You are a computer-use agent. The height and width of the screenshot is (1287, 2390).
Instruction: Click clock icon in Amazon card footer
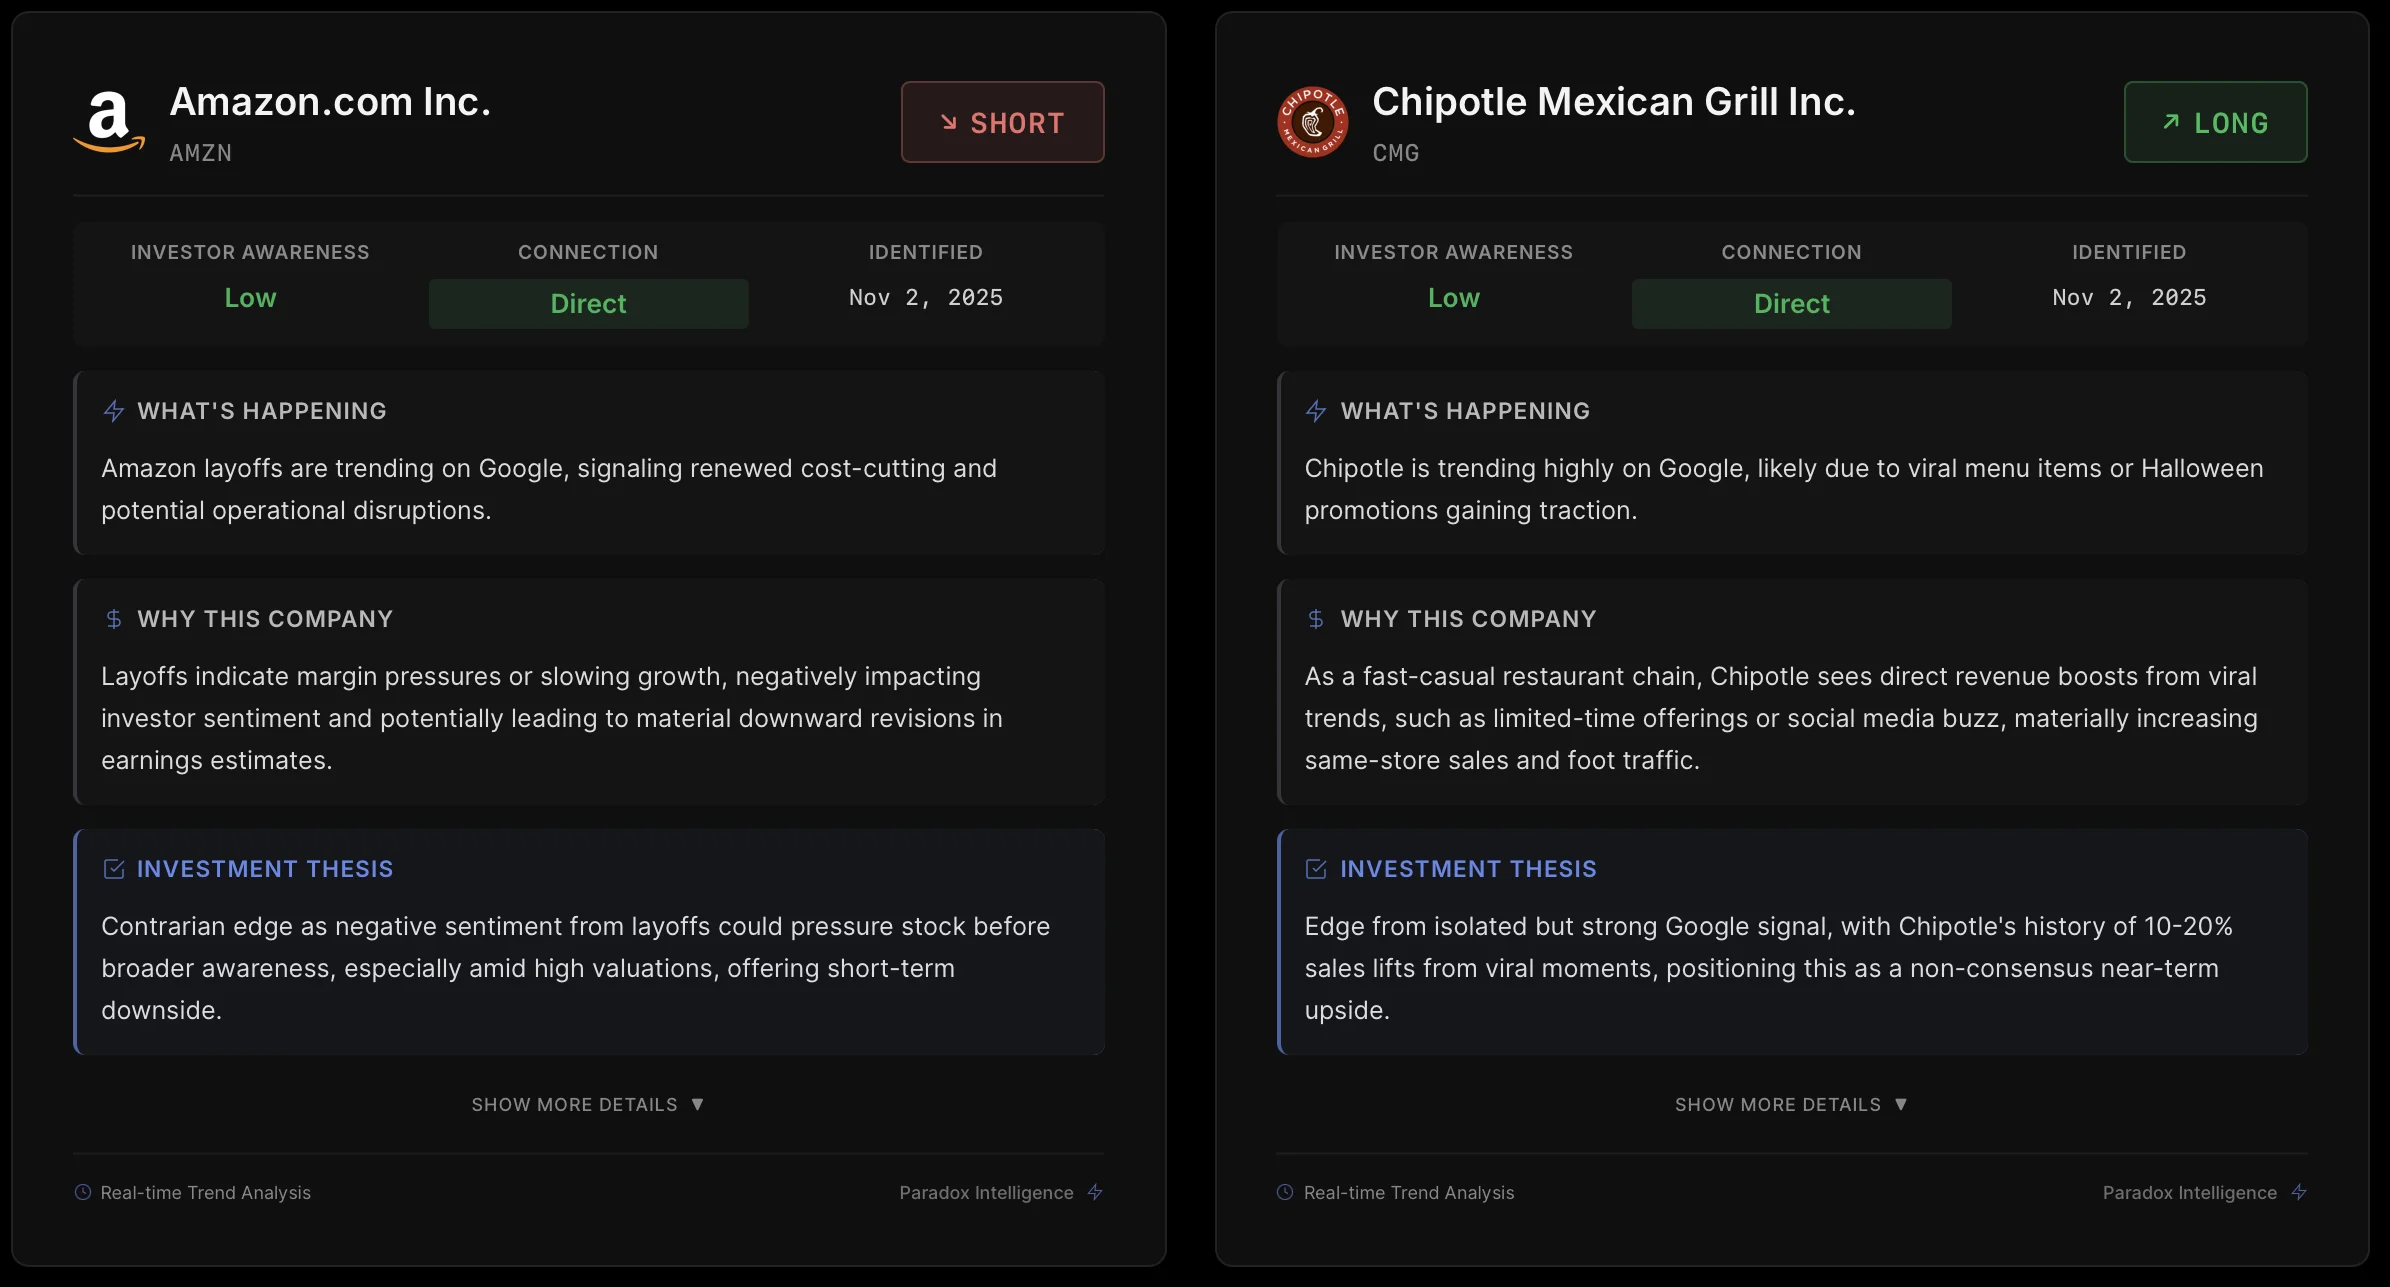pyautogui.click(x=83, y=1192)
